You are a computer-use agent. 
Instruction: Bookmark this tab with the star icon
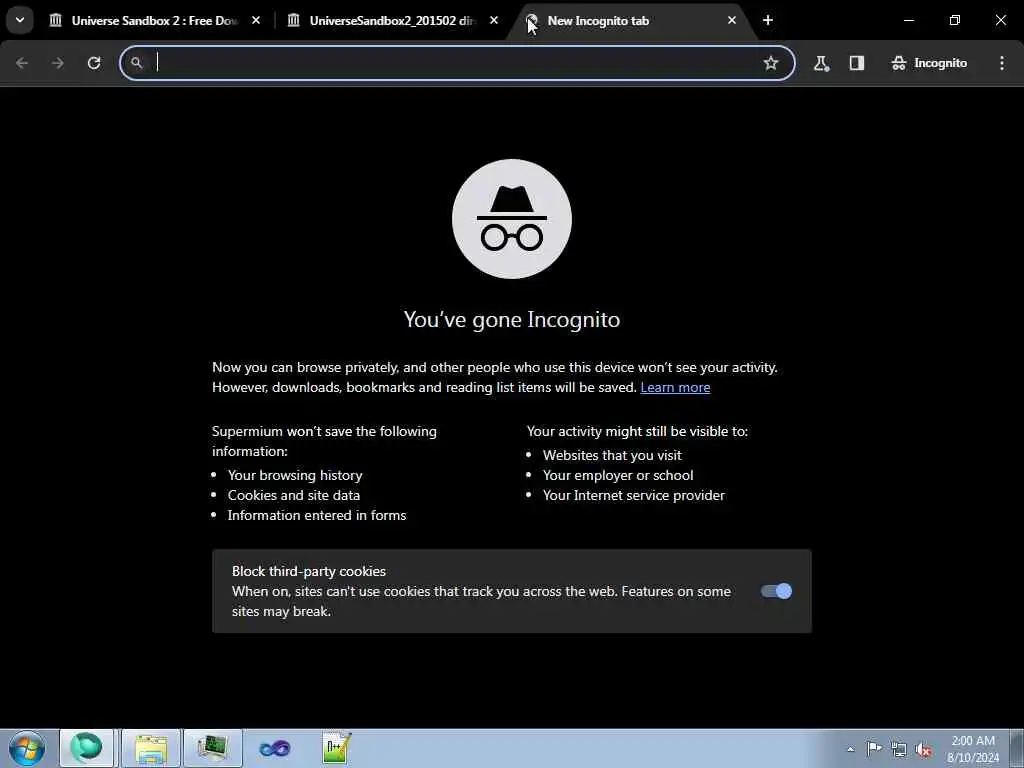[771, 63]
